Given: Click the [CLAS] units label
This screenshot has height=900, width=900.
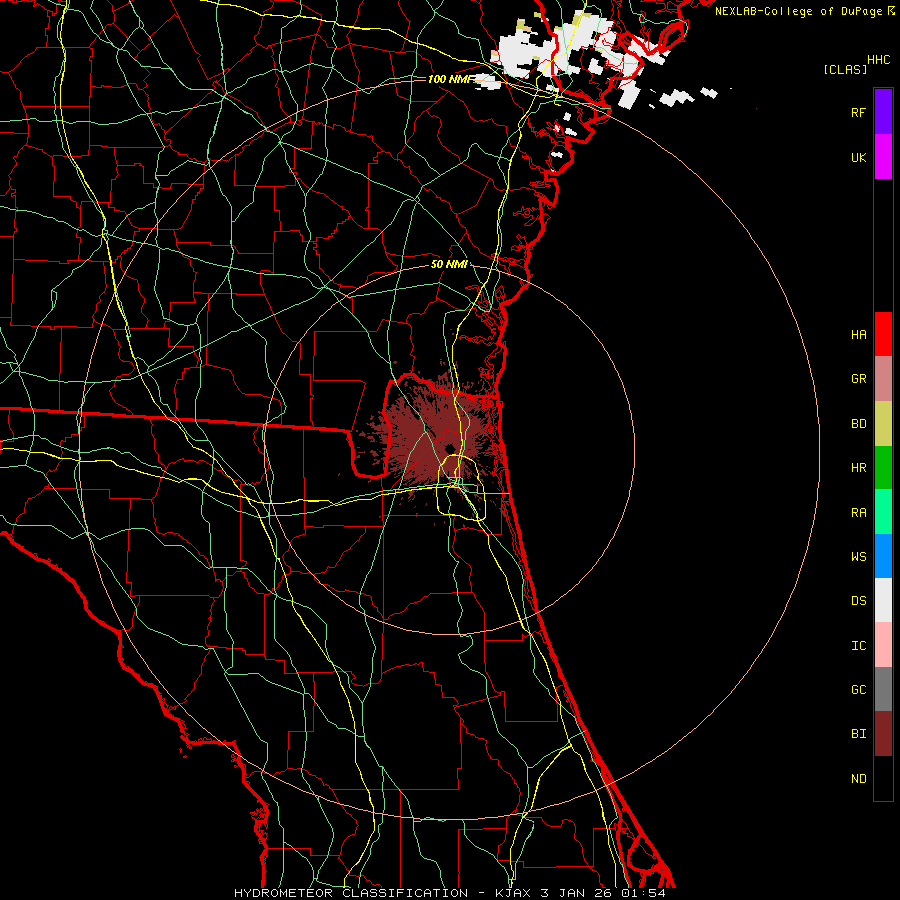Looking at the screenshot, I should click(x=845, y=69).
